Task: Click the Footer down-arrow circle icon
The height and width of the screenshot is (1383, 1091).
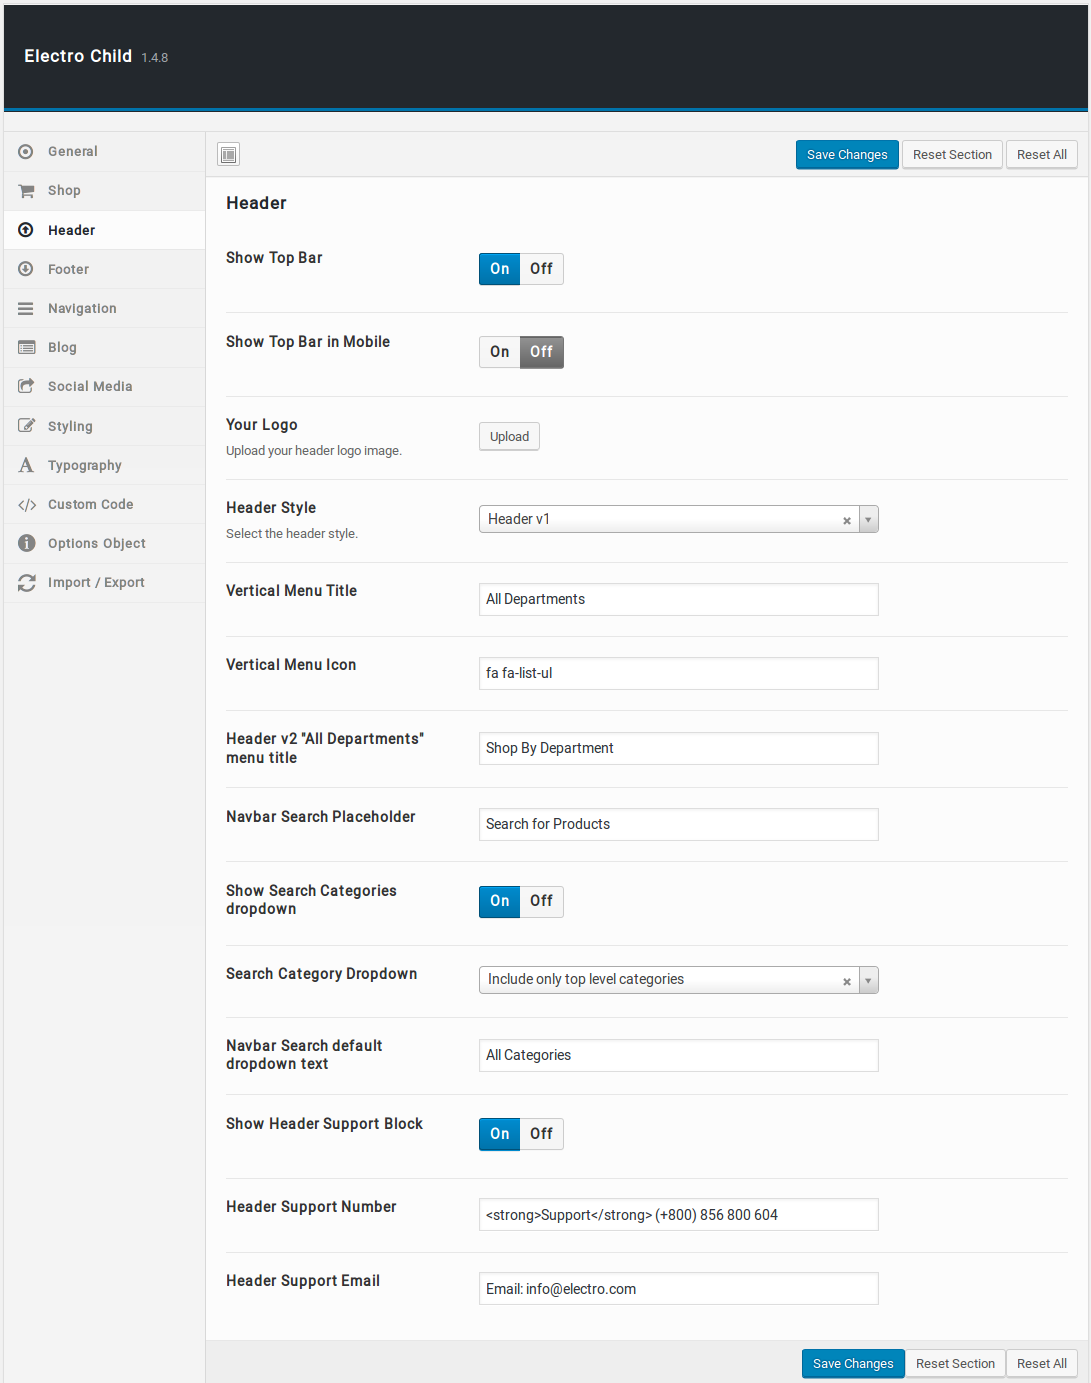Action: click(26, 269)
